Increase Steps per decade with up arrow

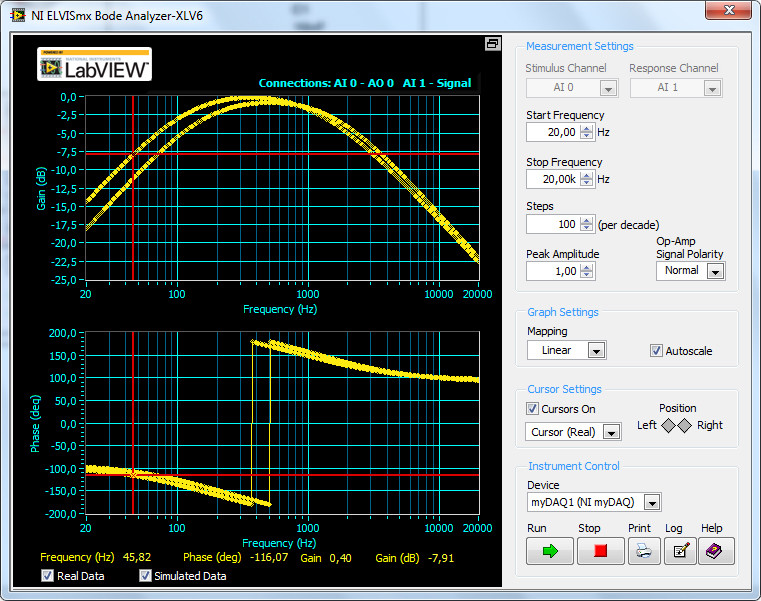(587, 221)
